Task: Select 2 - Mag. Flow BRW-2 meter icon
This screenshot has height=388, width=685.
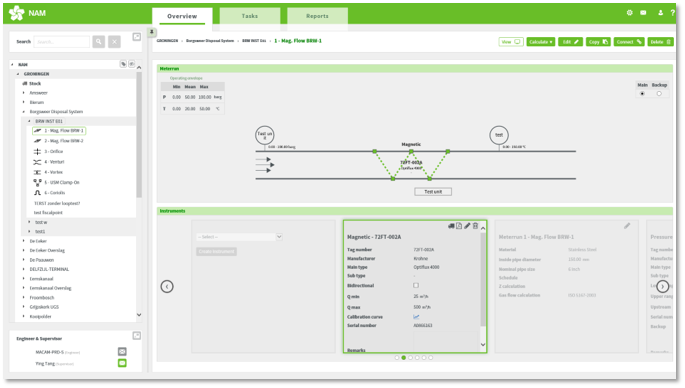Action: tap(38, 141)
